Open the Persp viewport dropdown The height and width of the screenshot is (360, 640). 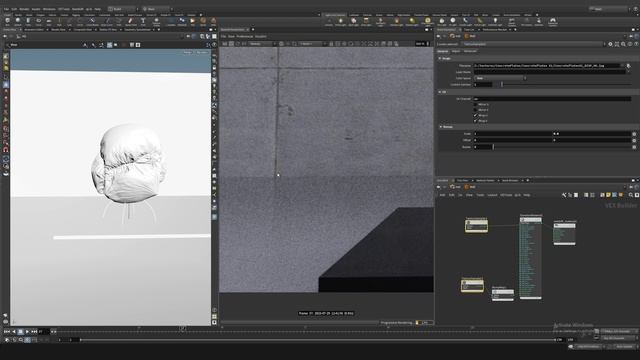click(187, 53)
